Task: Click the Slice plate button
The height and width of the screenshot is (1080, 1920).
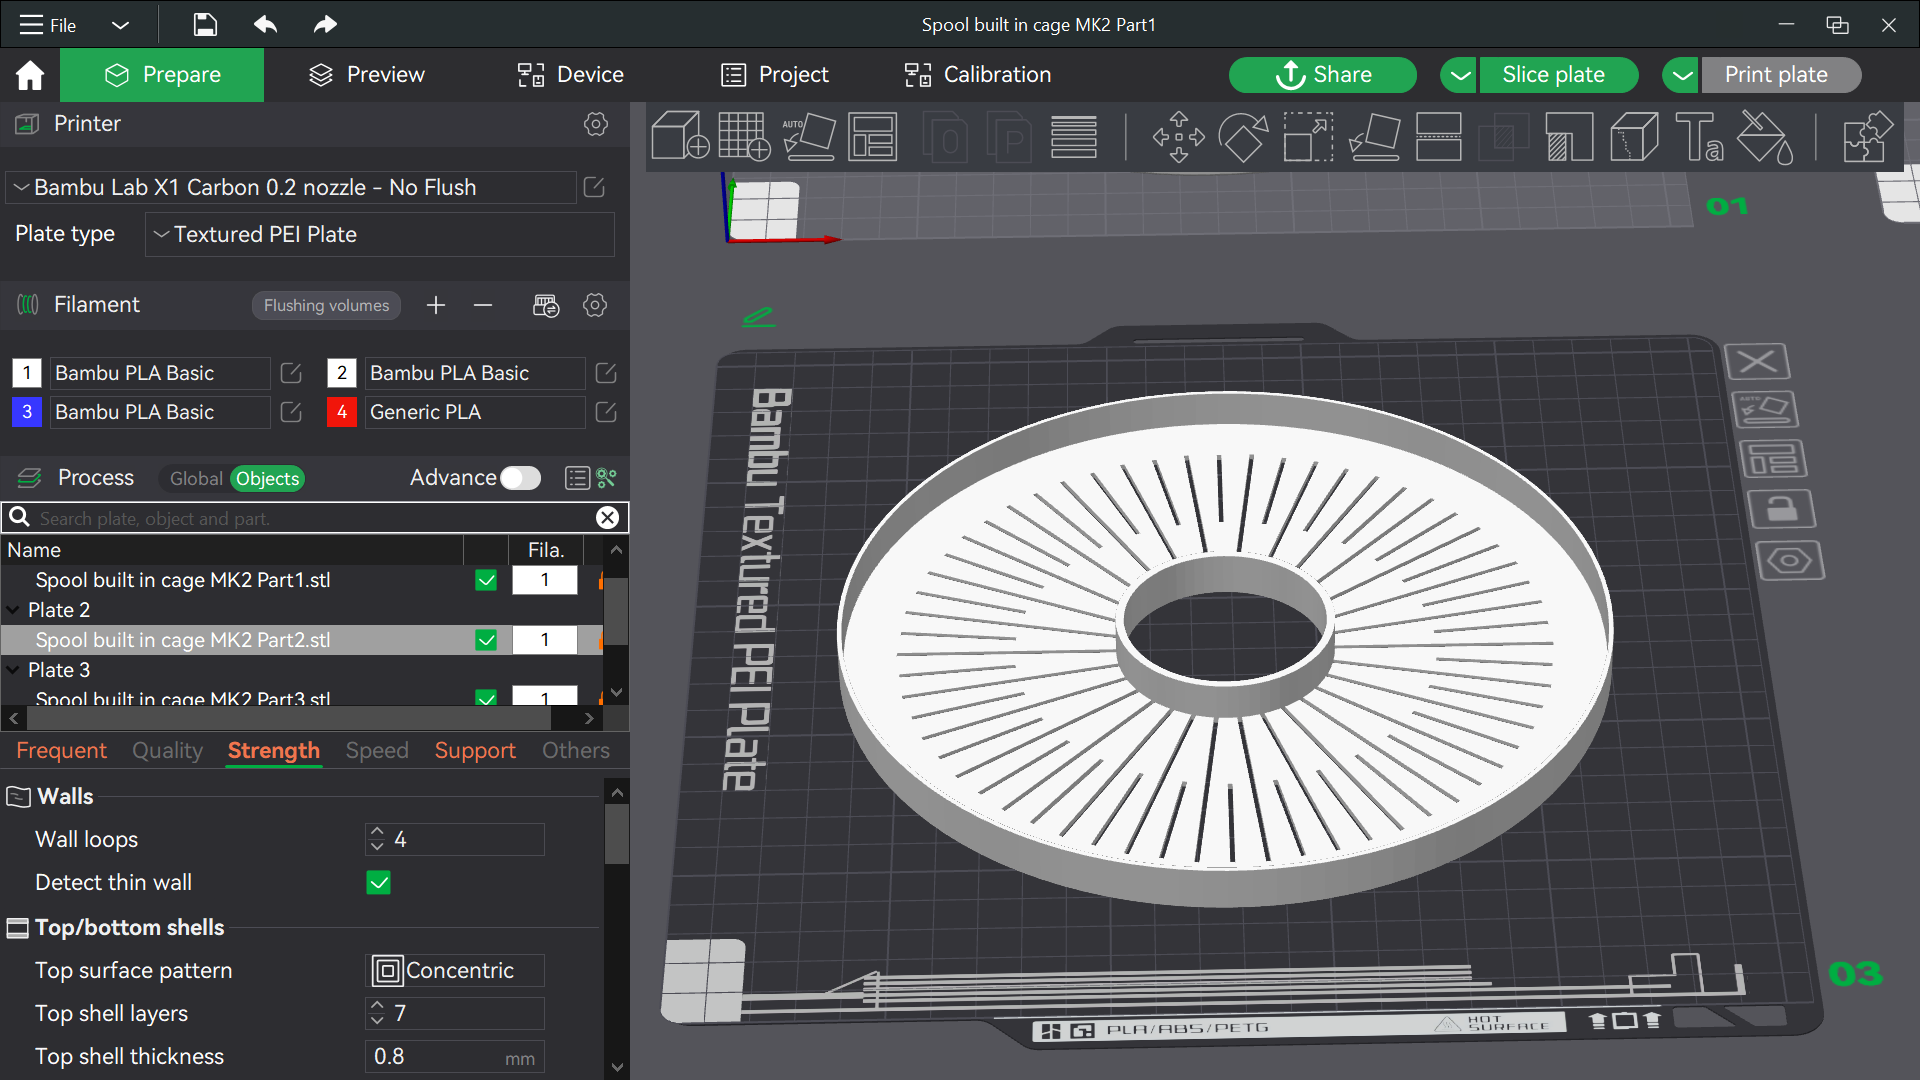Action: coord(1553,75)
